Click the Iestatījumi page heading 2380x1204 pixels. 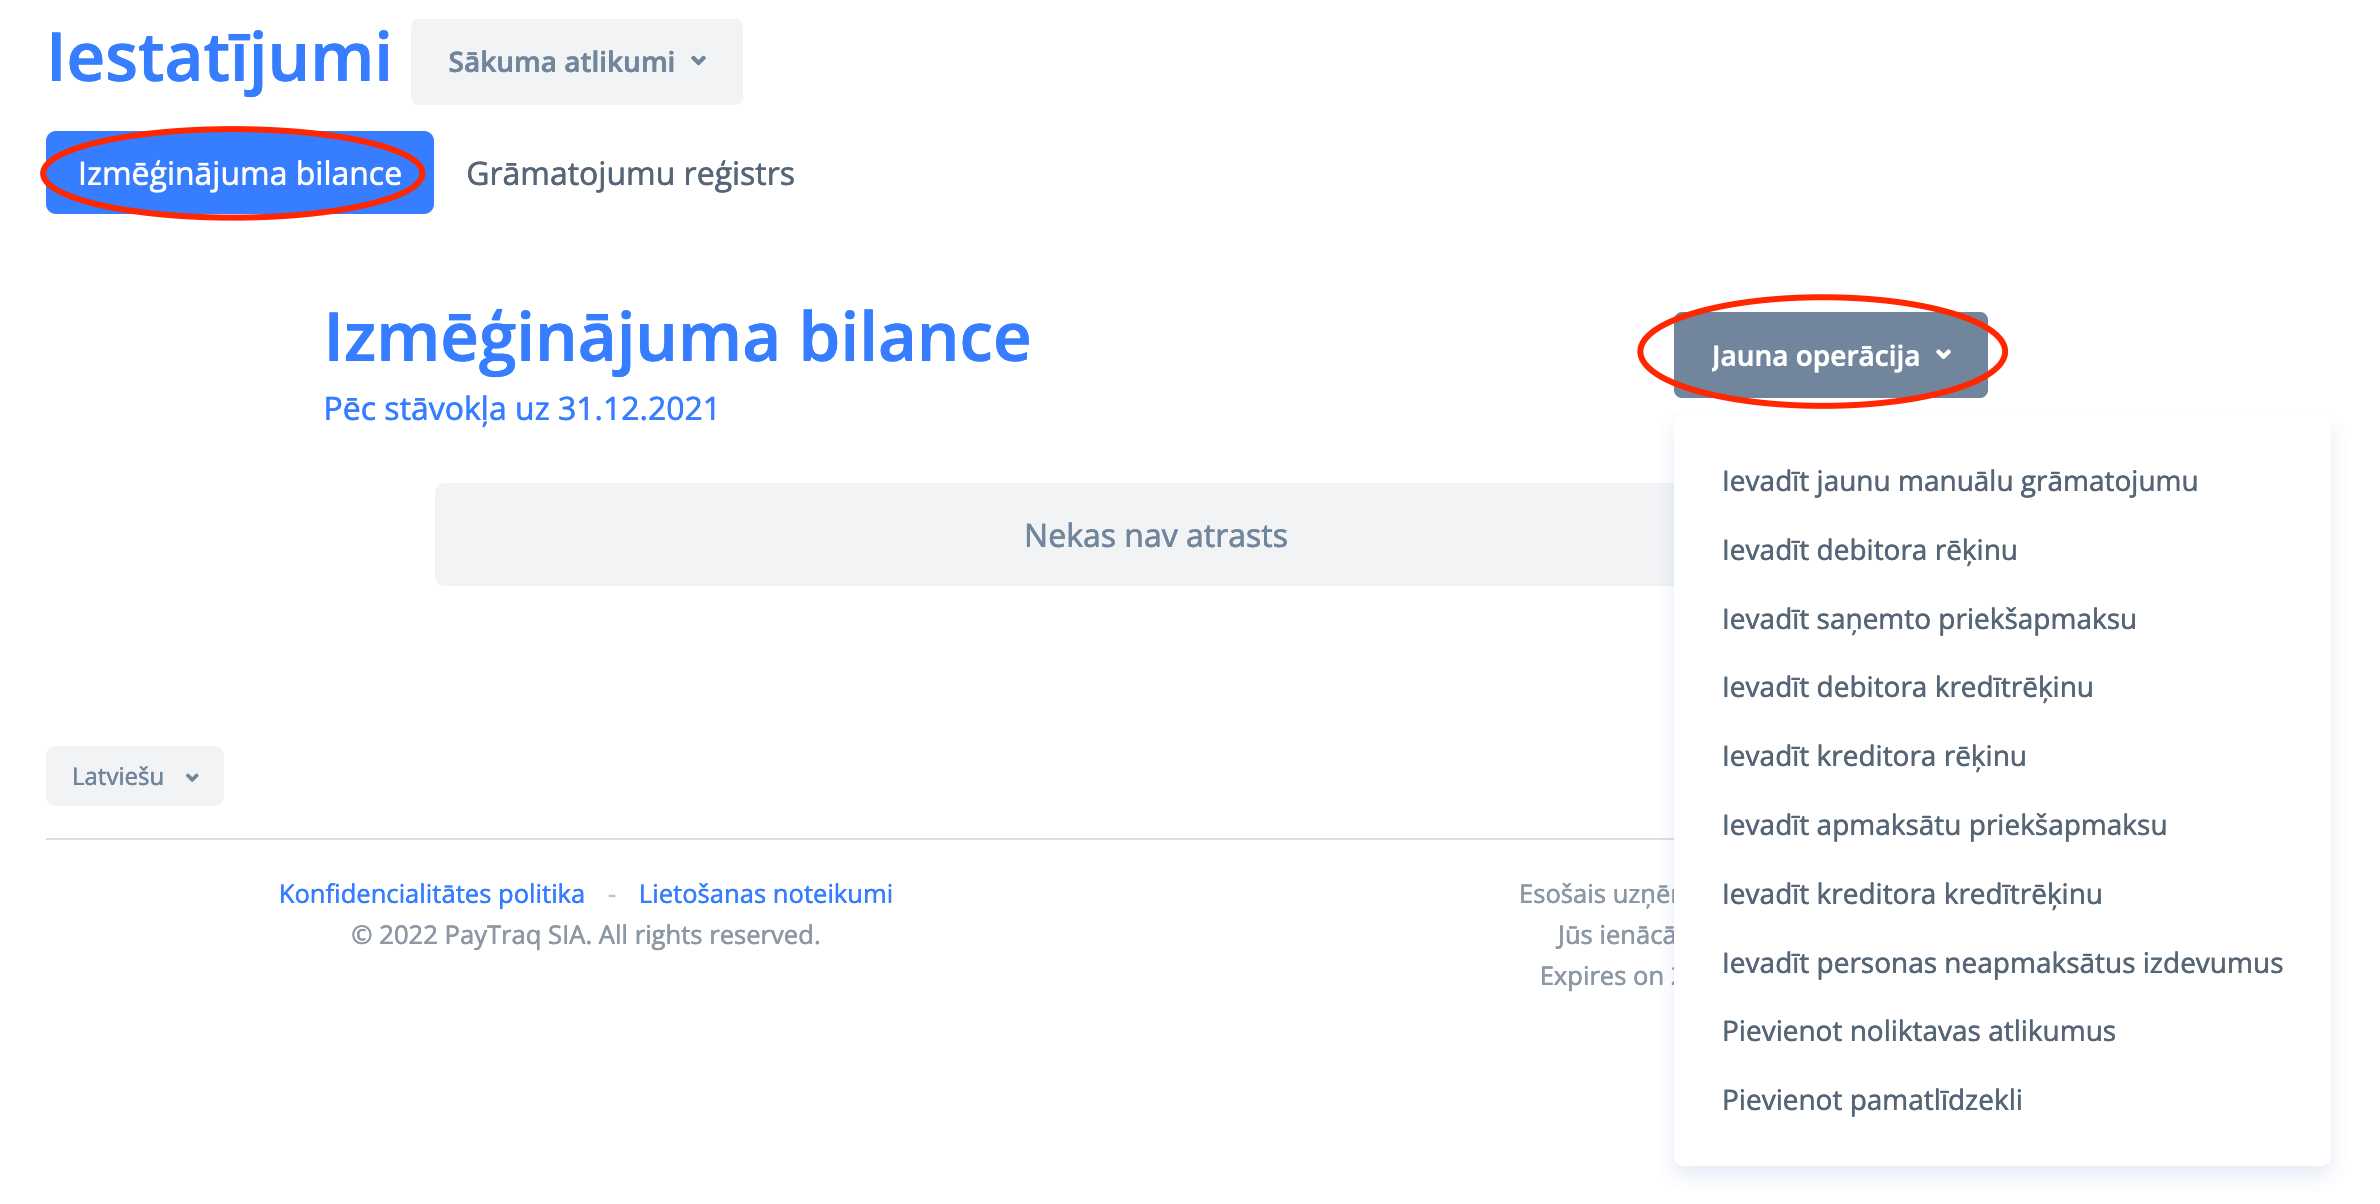click(x=219, y=58)
